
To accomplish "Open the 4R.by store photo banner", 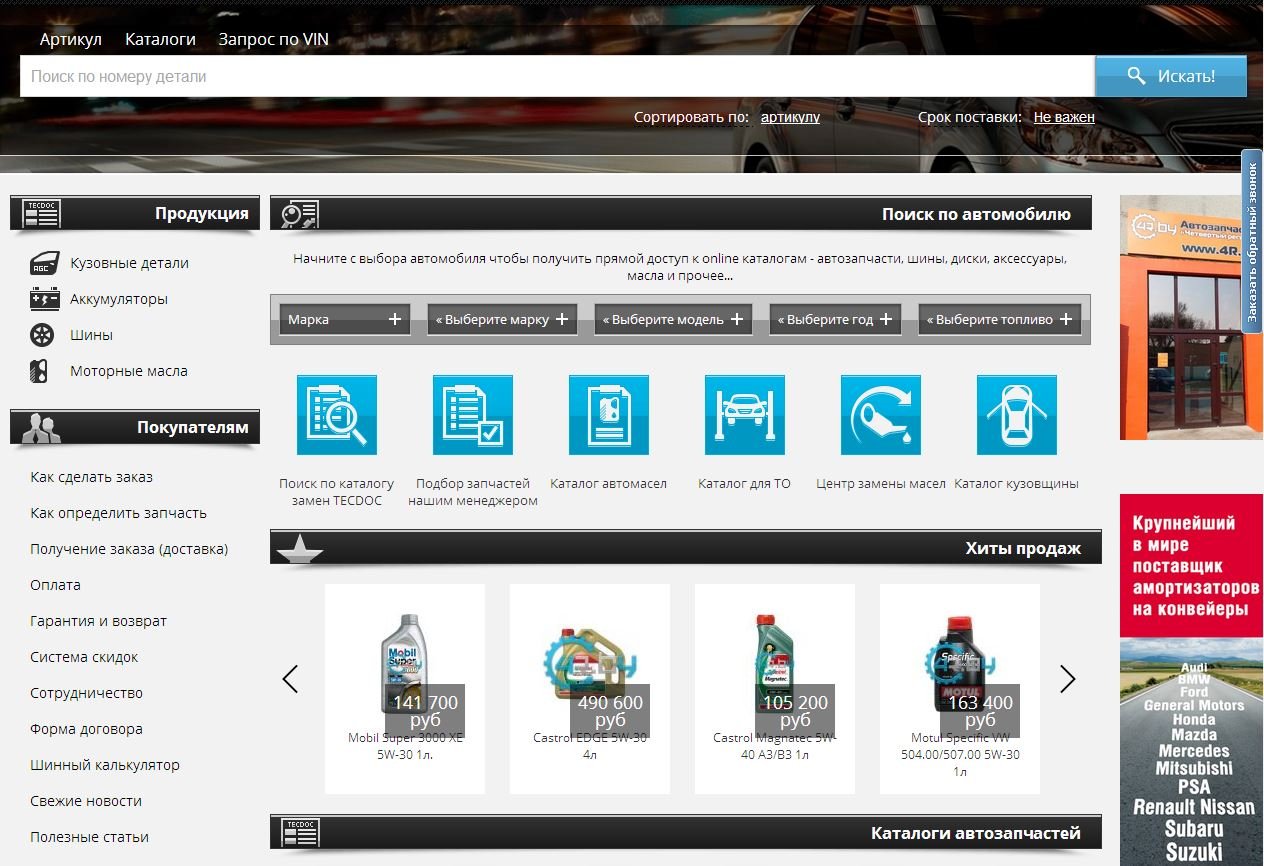I will [x=1191, y=317].
